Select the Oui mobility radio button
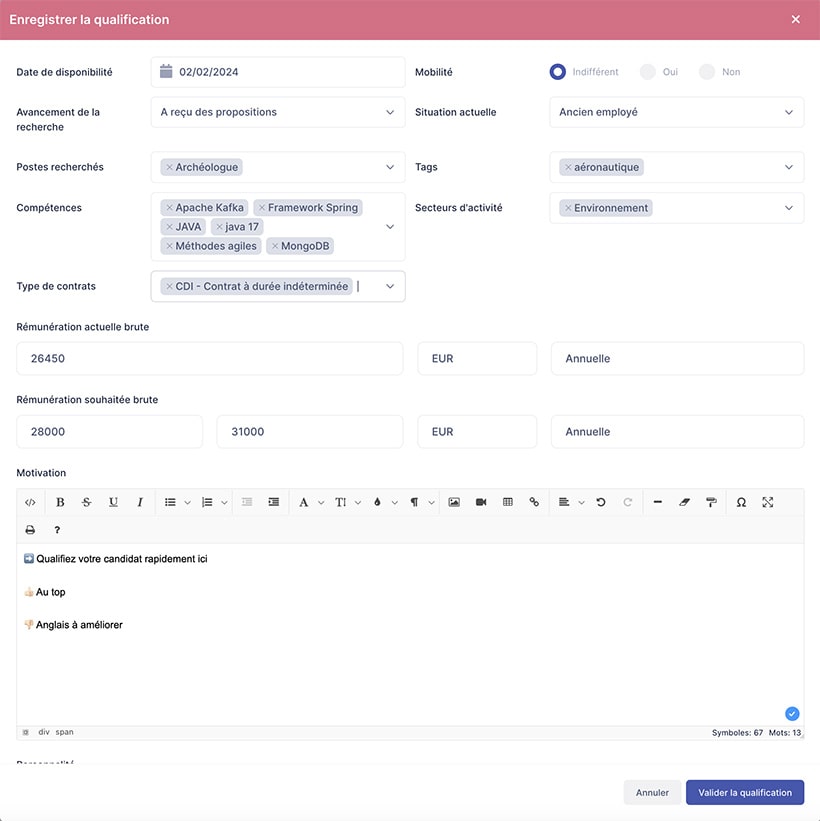This screenshot has height=821, width=820. click(648, 72)
